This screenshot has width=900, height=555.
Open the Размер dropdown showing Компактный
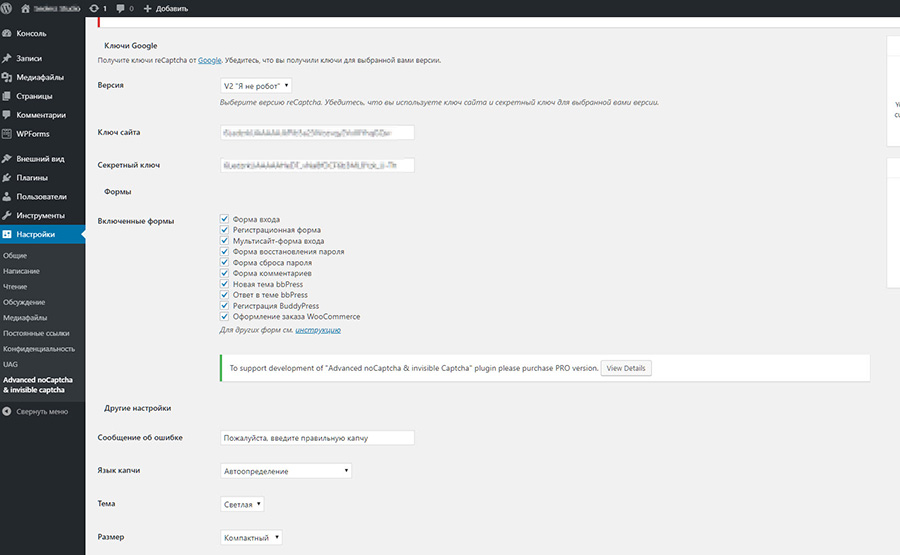coord(251,537)
